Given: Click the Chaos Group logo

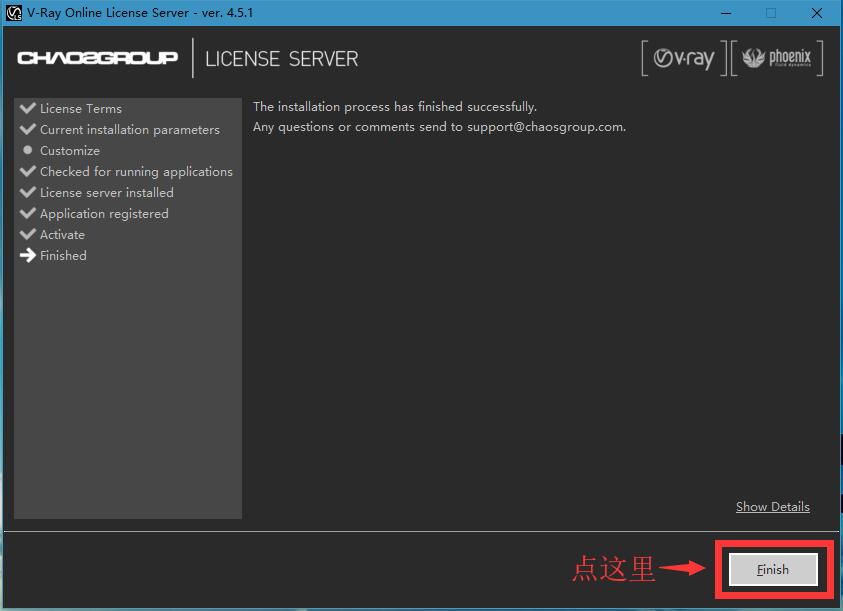Looking at the screenshot, I should (97, 58).
